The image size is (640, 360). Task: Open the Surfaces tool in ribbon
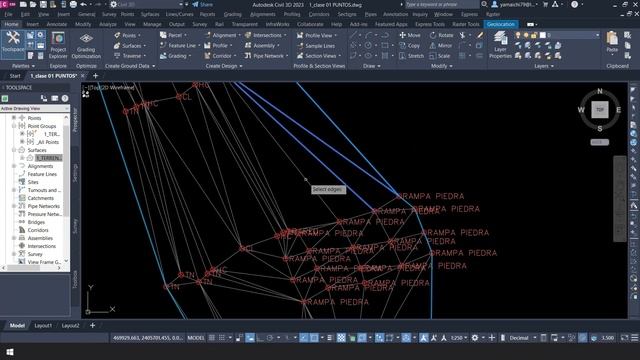tap(130, 46)
